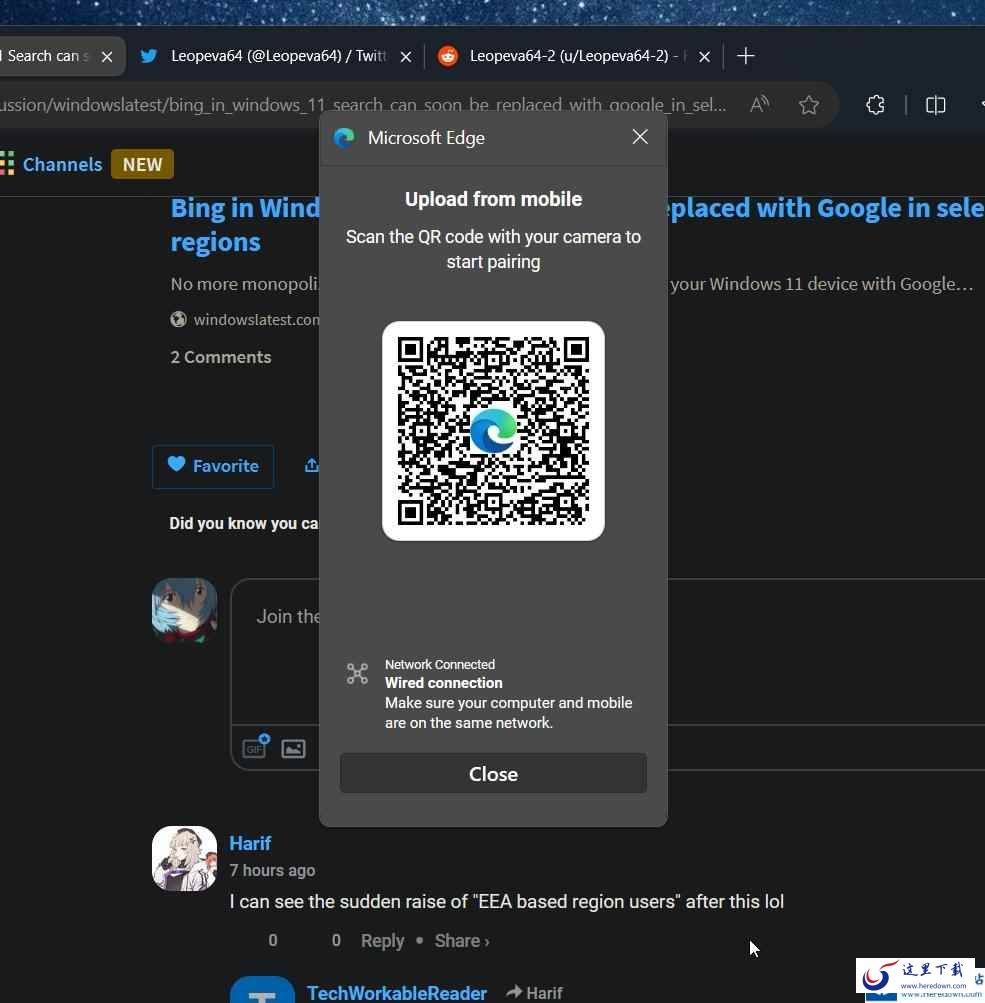Viewport: 985px width, 1003px height.
Task: Close the Microsoft Edge upload dialog
Action: 640,137
